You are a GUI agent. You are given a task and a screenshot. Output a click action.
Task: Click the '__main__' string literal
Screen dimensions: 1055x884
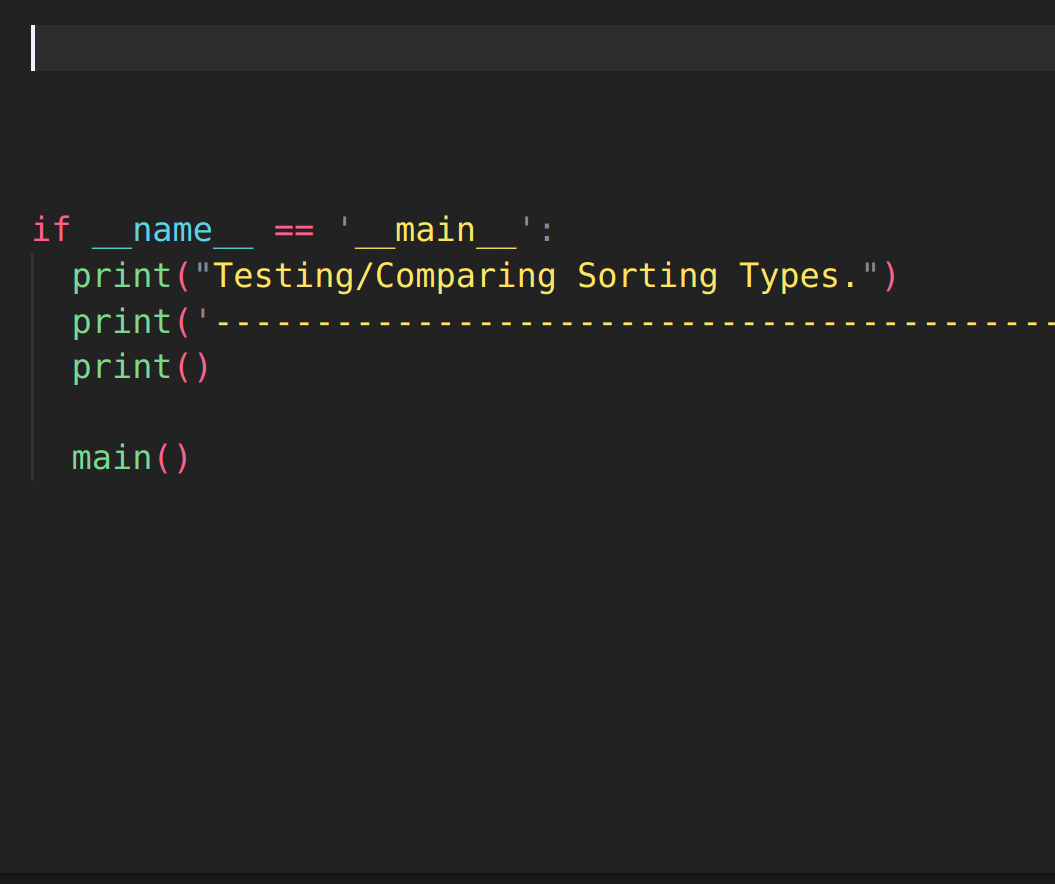[x=435, y=230]
